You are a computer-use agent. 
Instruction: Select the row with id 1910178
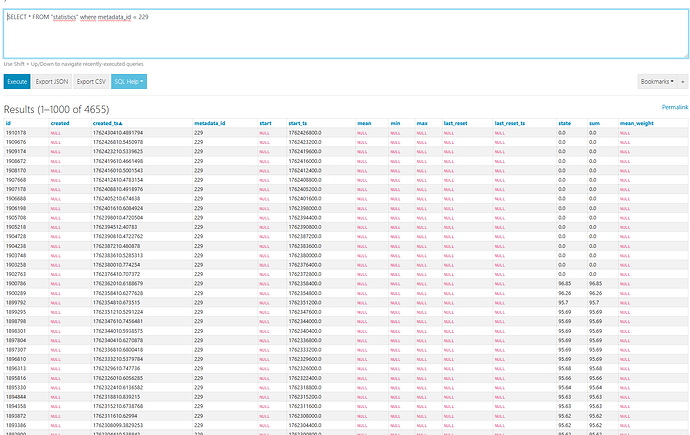(x=17, y=132)
